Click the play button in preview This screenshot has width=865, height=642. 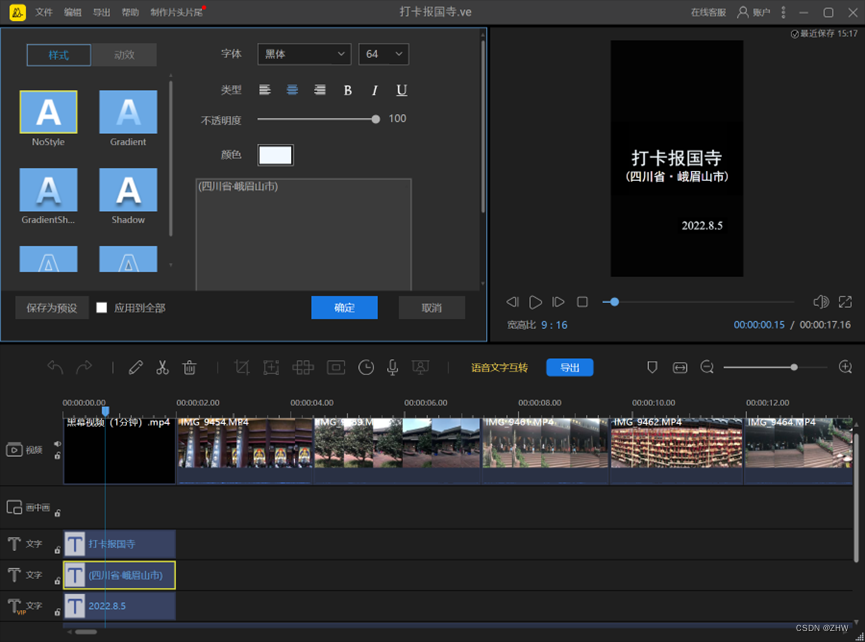pos(535,302)
